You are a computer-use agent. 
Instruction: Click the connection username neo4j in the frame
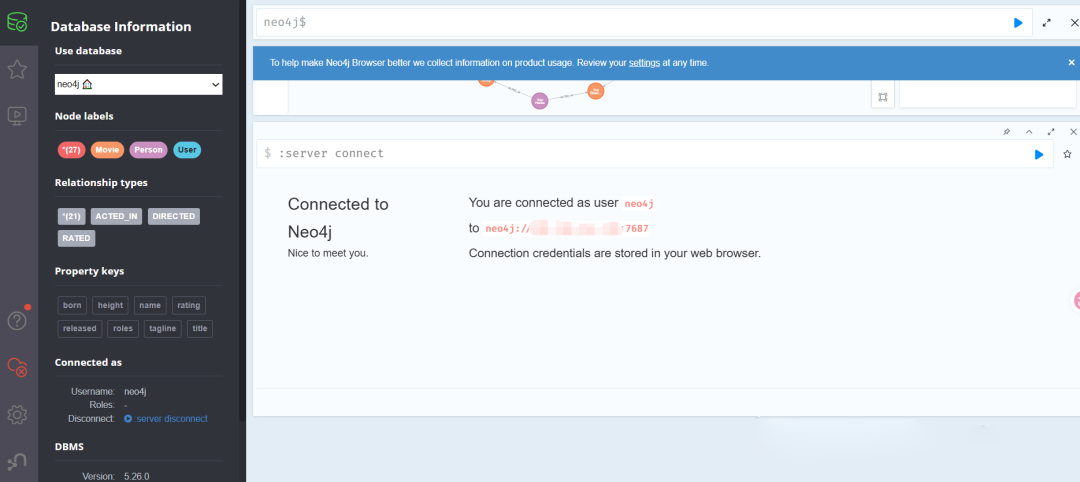[639, 203]
